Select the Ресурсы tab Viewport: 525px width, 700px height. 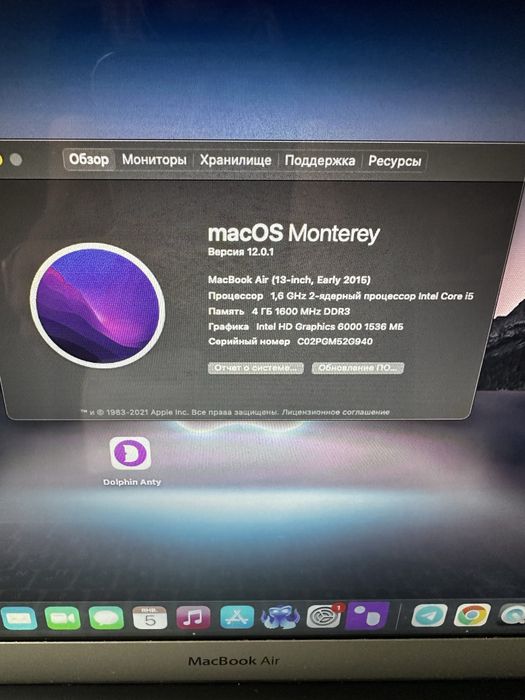(x=395, y=161)
